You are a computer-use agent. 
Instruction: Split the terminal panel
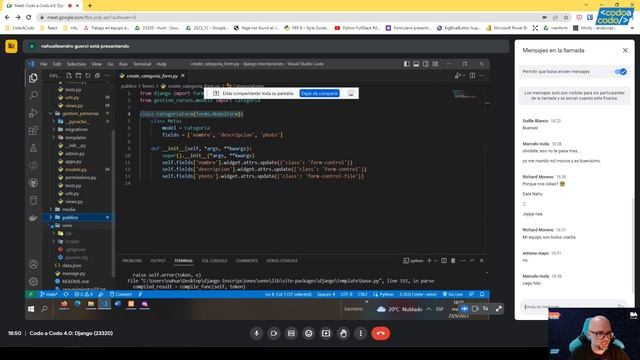point(444,260)
